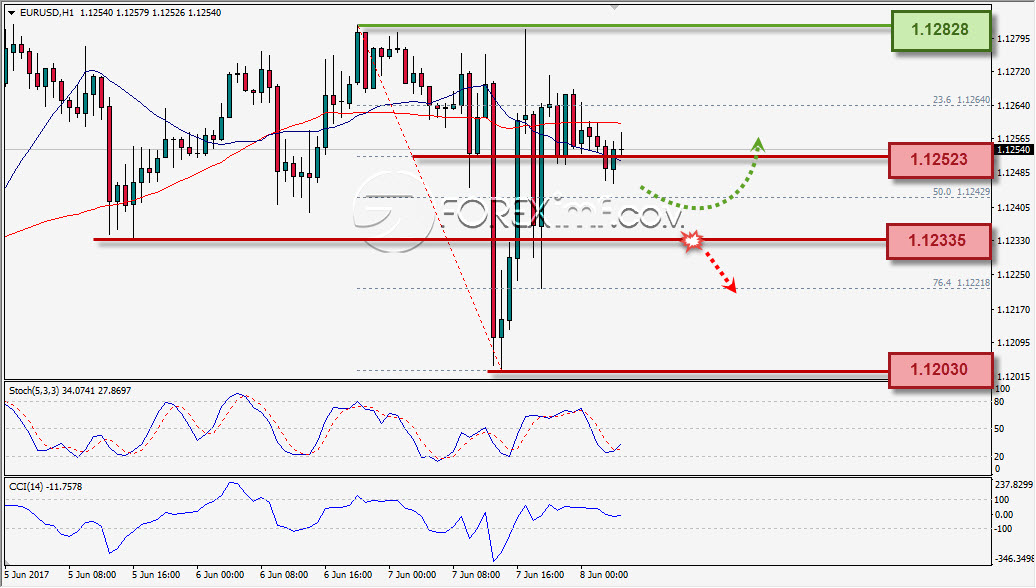
Task: Click CCI scale value 237.8299
Action: [x=1014, y=485]
